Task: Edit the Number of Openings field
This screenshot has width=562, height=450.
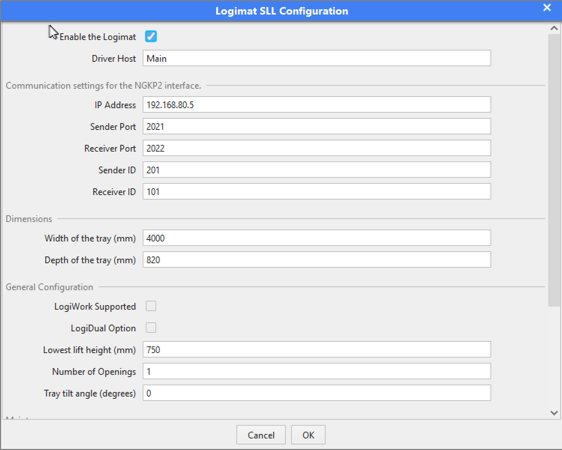Action: (x=317, y=372)
